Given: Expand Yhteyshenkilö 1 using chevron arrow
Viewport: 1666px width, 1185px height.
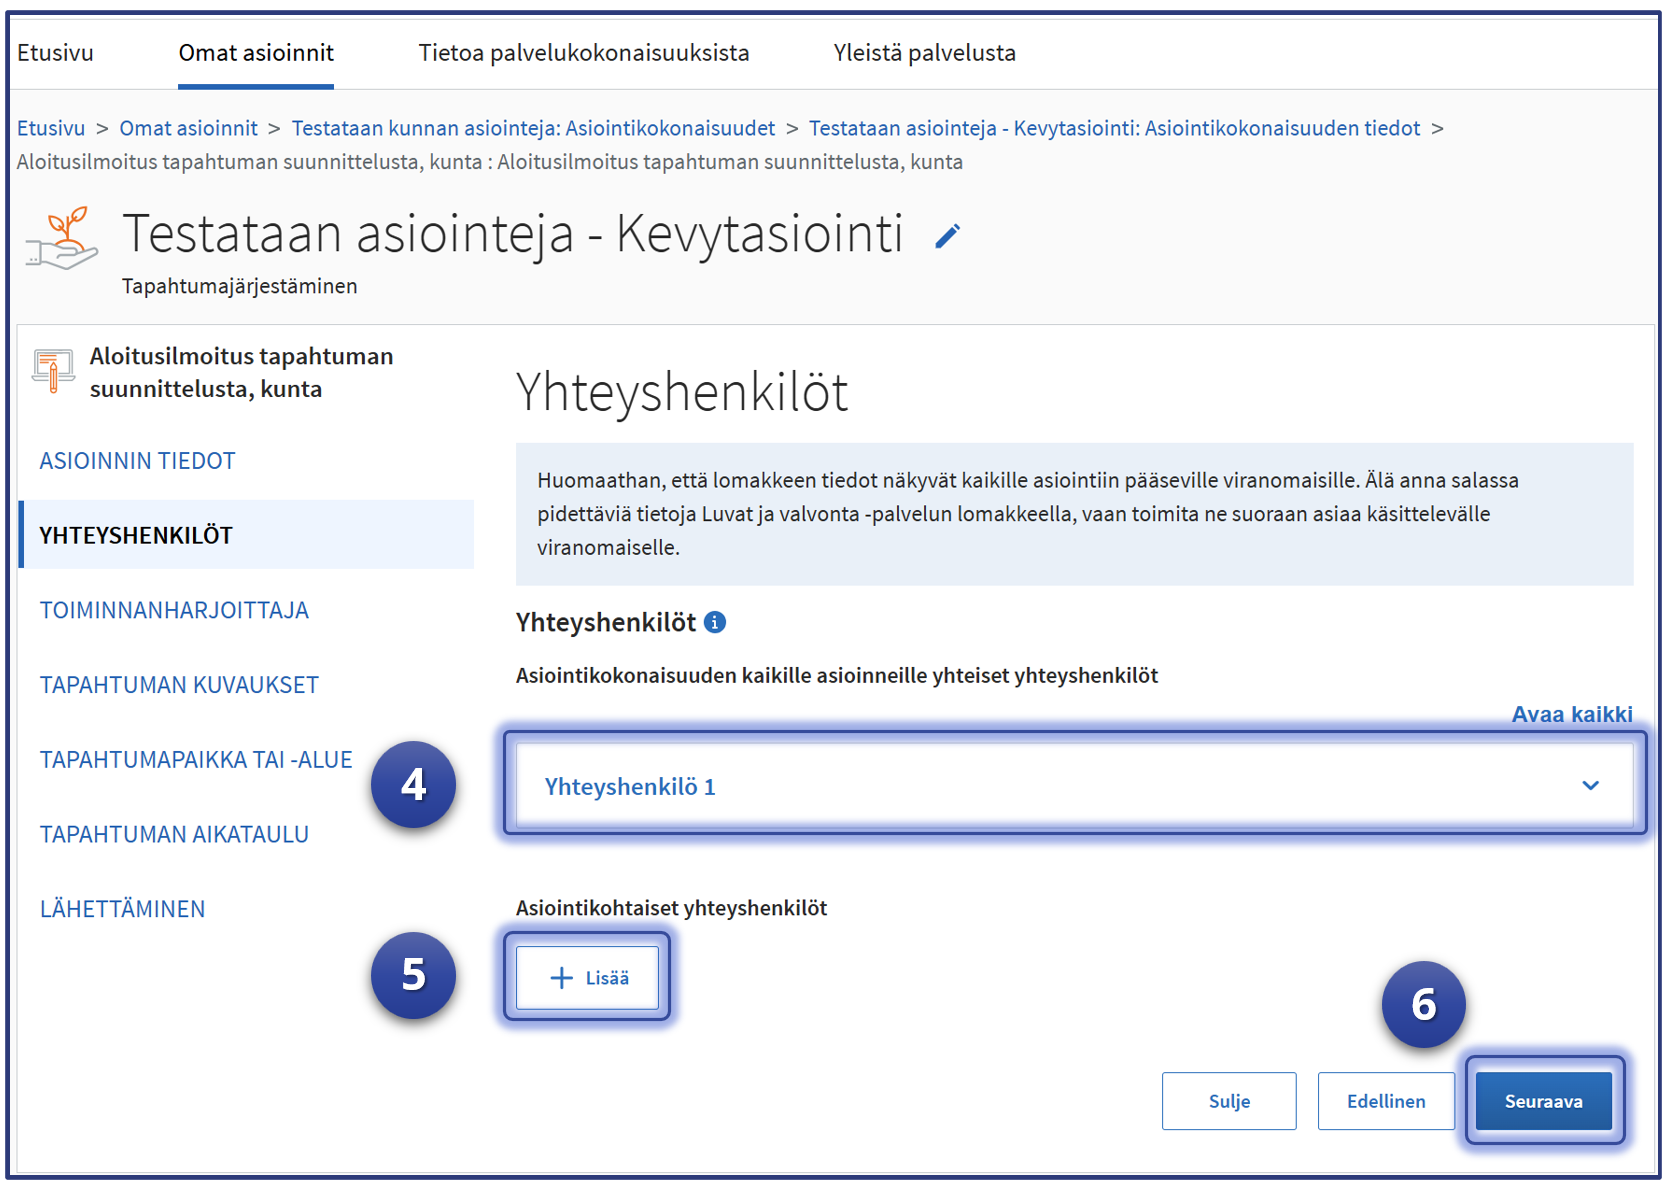Looking at the screenshot, I should pos(1590,786).
